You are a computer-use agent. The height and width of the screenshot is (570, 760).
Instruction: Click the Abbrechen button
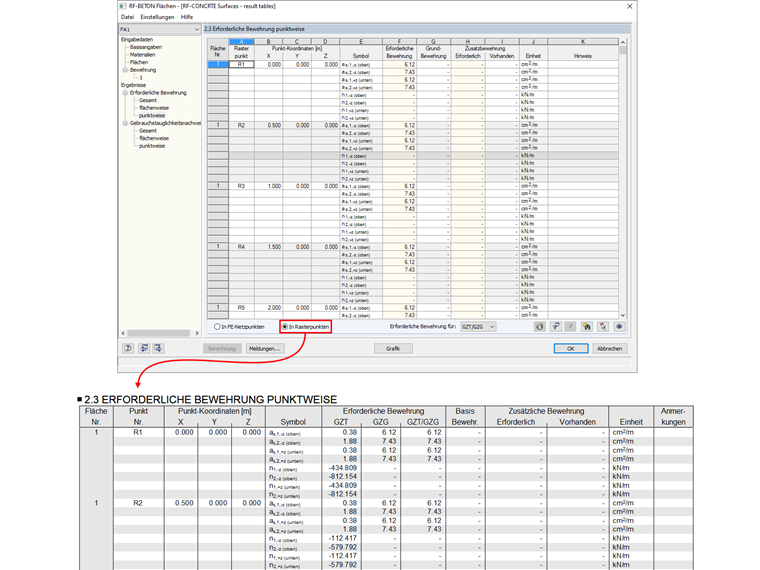(609, 348)
